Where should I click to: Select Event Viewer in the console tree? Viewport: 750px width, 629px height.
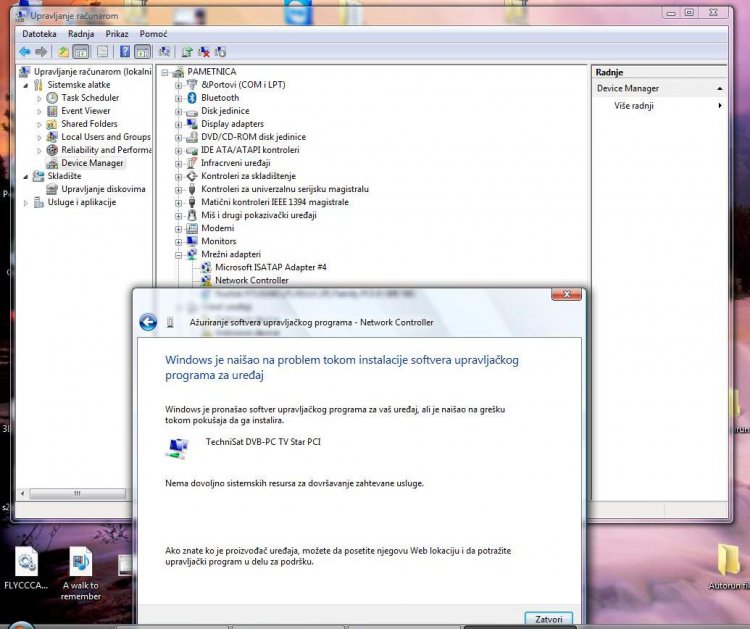pos(86,110)
